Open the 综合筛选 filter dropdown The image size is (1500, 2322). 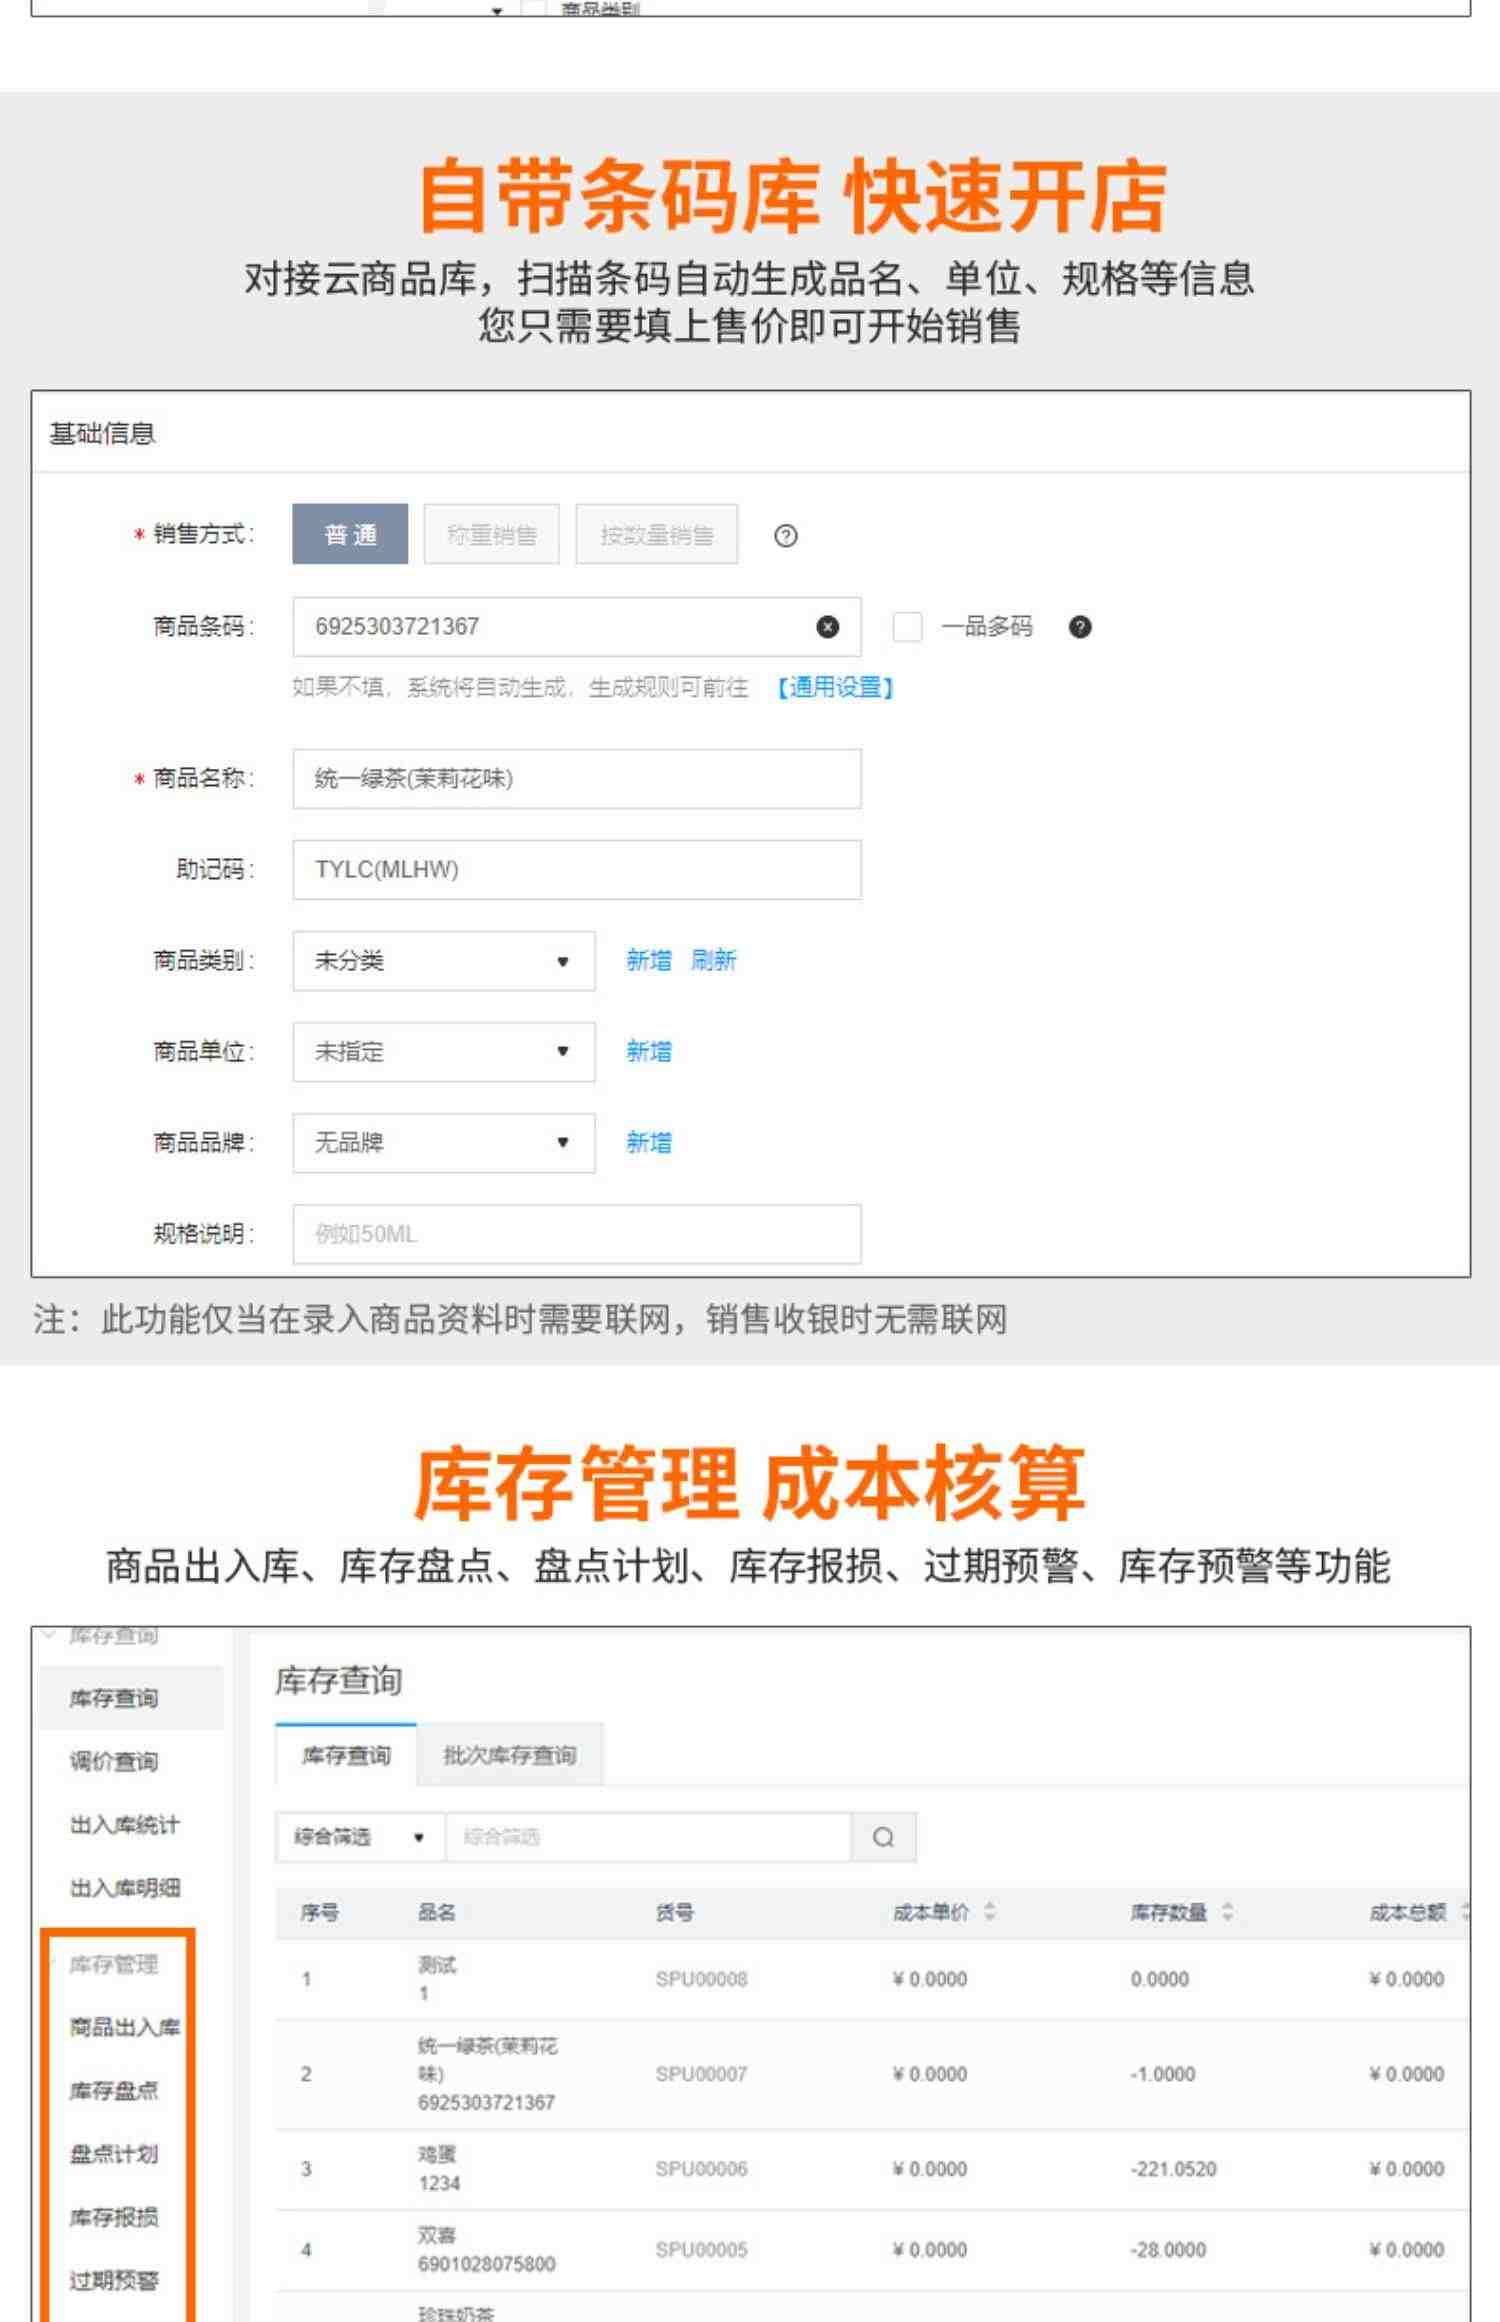point(360,1837)
